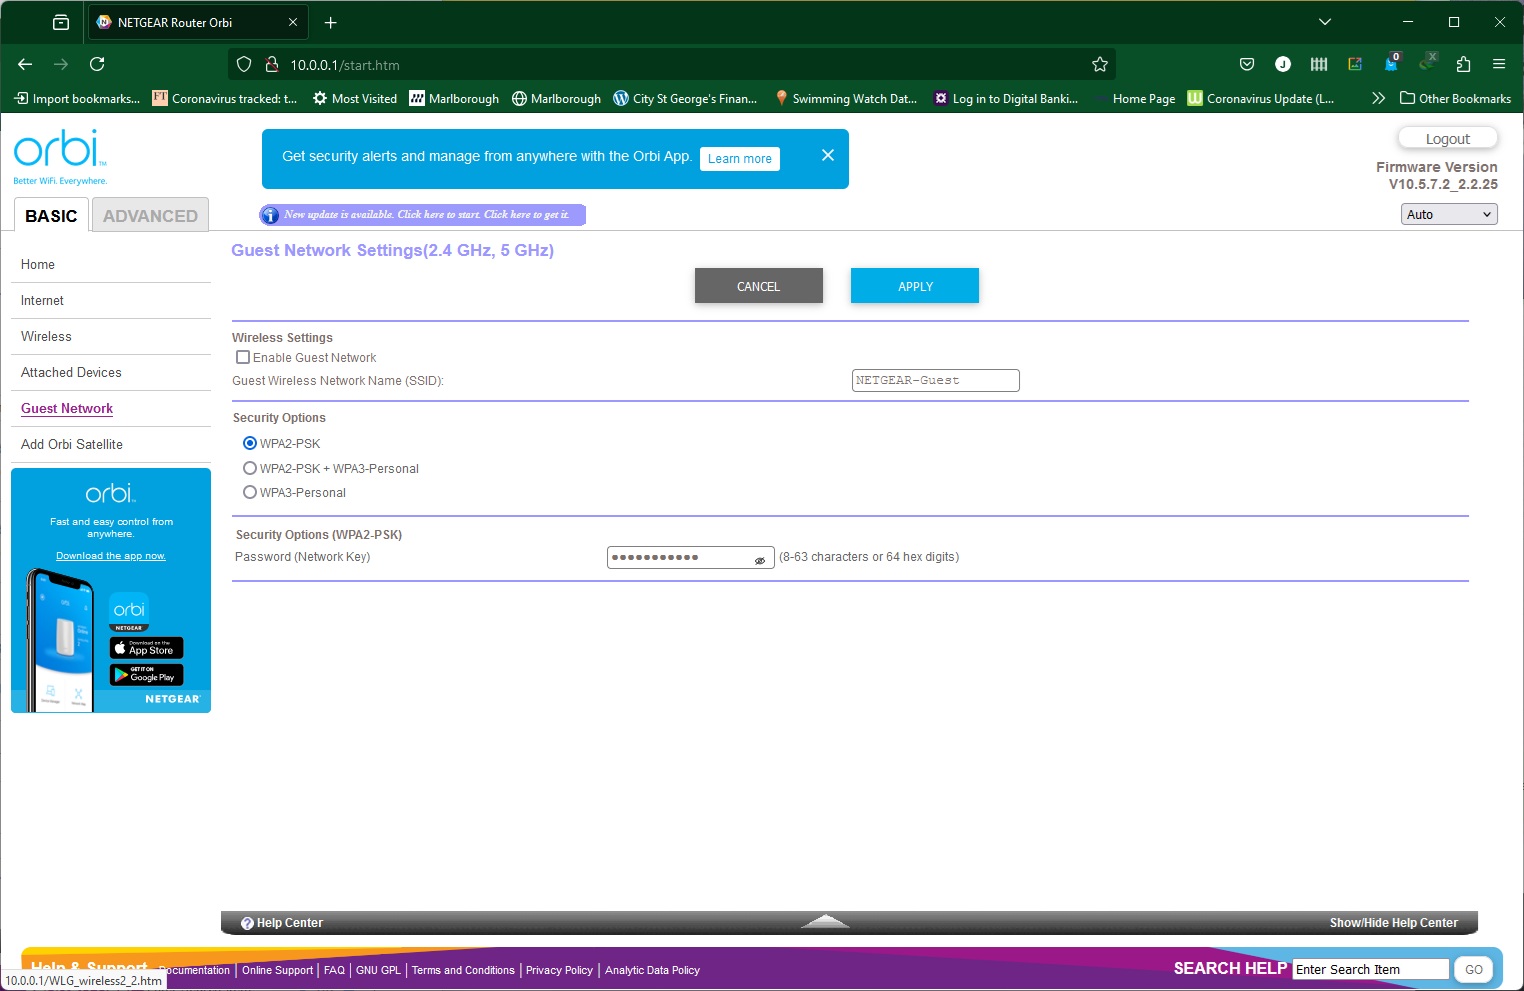Viewport: 1524px width, 991px height.
Task: Click the blue info icon on update notice
Action: (x=270, y=215)
